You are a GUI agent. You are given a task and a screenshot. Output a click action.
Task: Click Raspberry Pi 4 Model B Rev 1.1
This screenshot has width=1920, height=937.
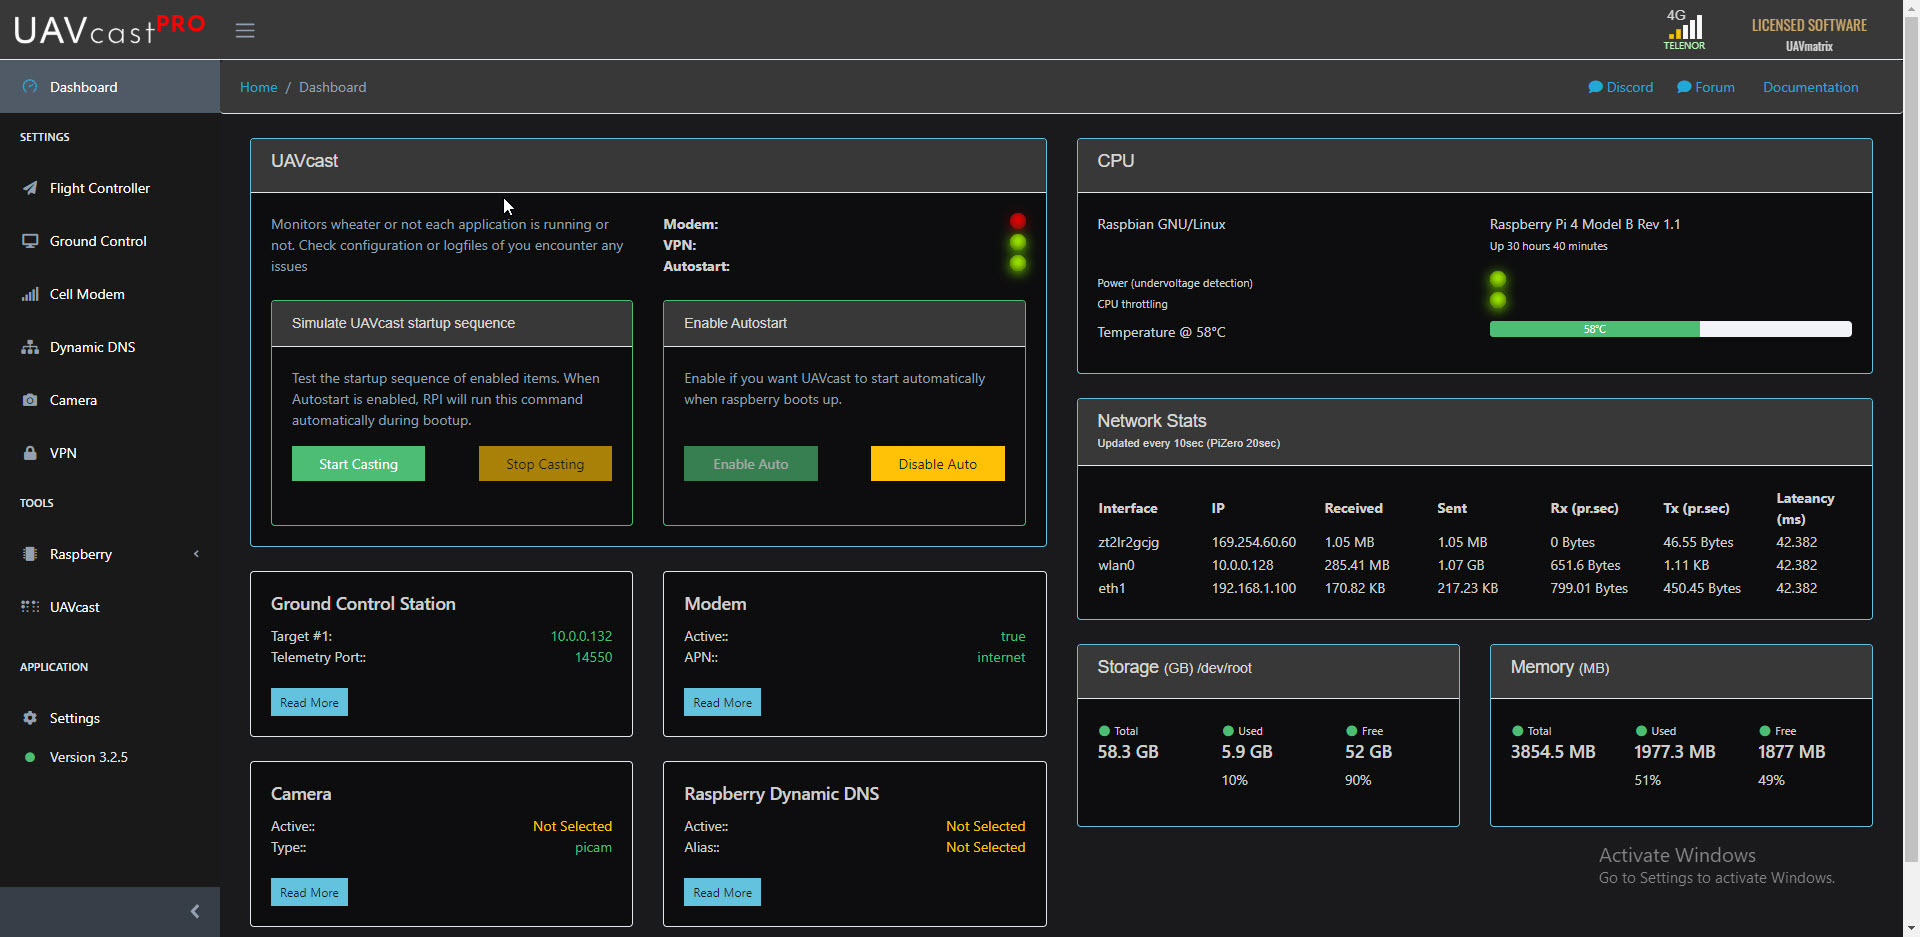1585,224
